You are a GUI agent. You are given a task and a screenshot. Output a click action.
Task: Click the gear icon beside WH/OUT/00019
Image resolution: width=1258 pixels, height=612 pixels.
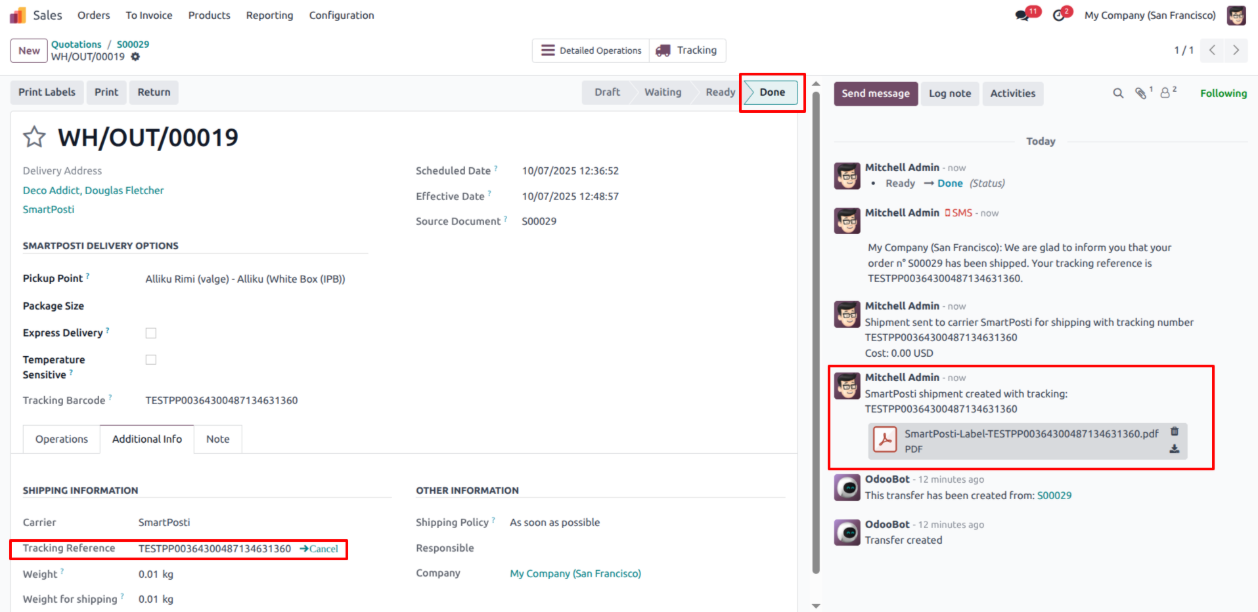tap(136, 57)
